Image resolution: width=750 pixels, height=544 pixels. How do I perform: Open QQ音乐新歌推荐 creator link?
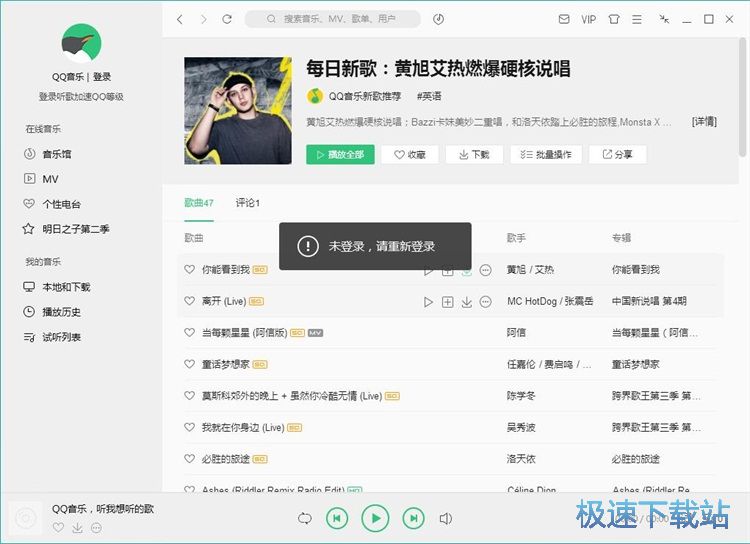coord(364,96)
